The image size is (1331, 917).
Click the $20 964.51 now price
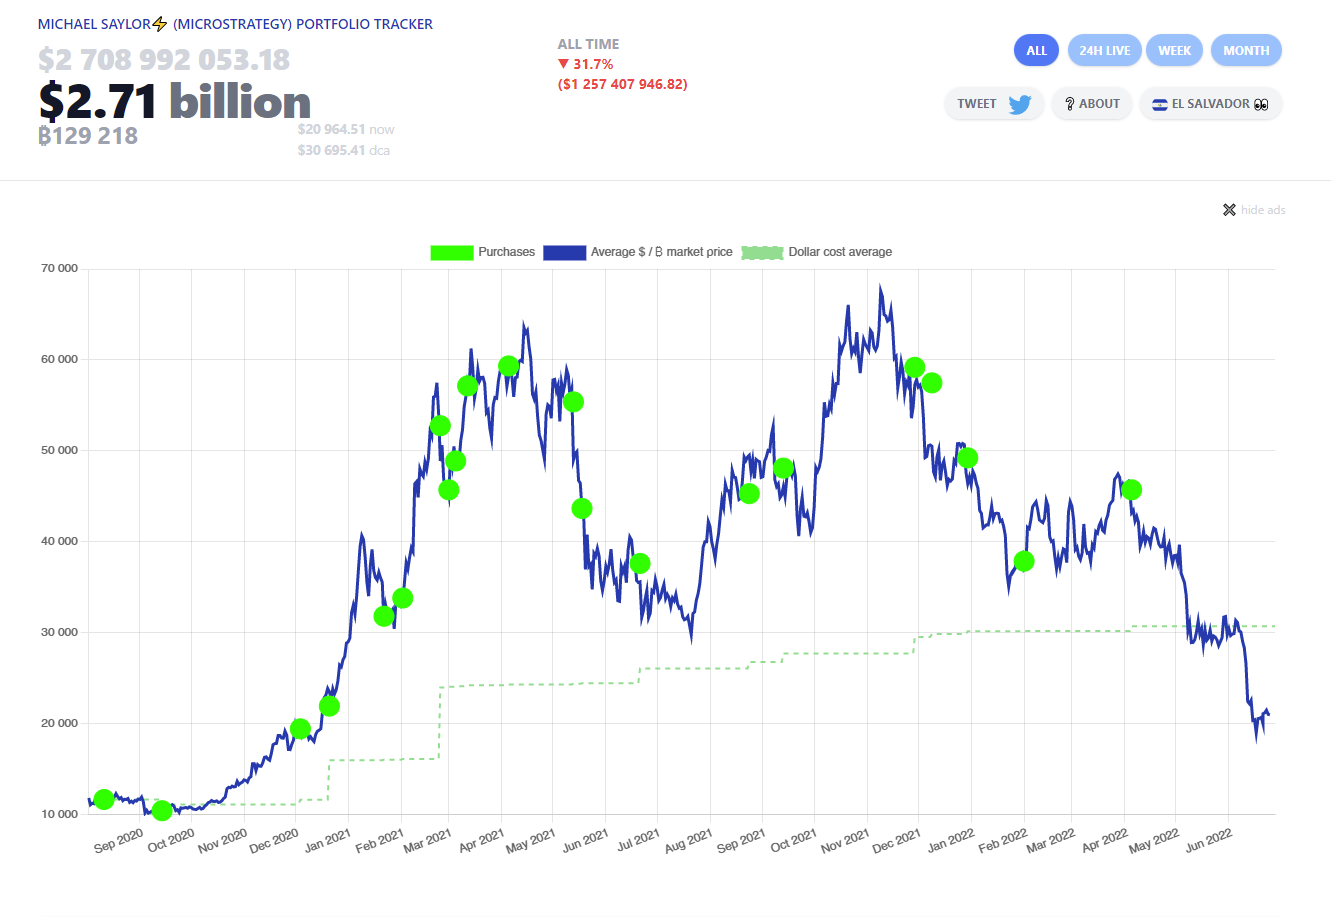click(346, 129)
